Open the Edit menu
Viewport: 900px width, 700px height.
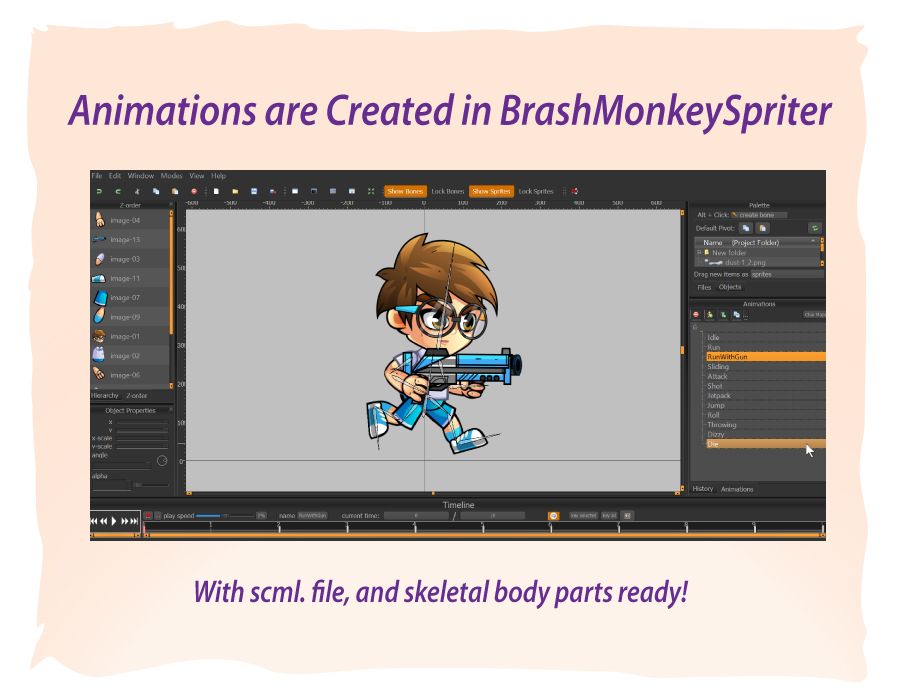(x=115, y=176)
